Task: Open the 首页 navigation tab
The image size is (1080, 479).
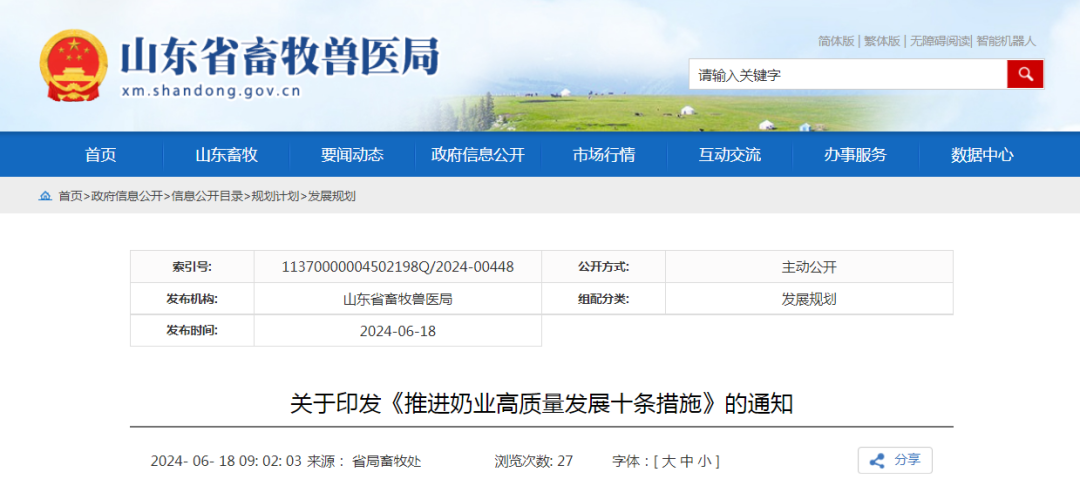Action: click(101, 155)
